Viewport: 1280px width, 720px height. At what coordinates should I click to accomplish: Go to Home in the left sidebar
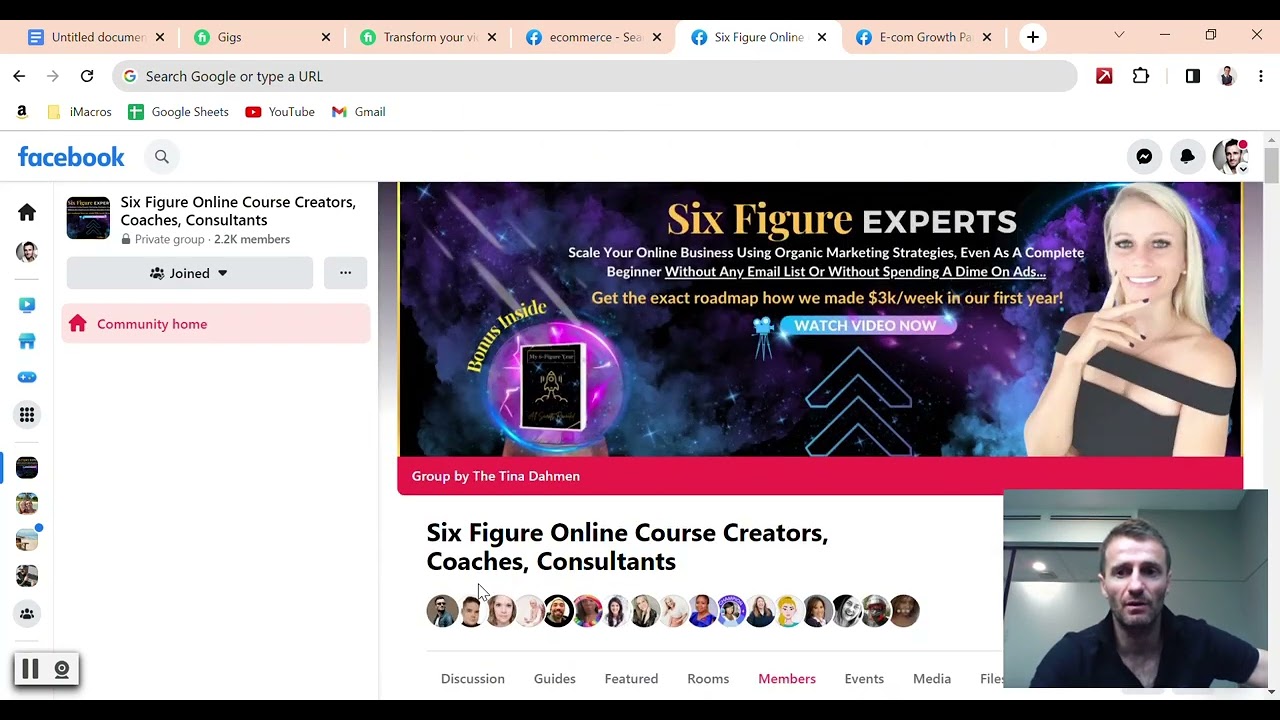(27, 212)
